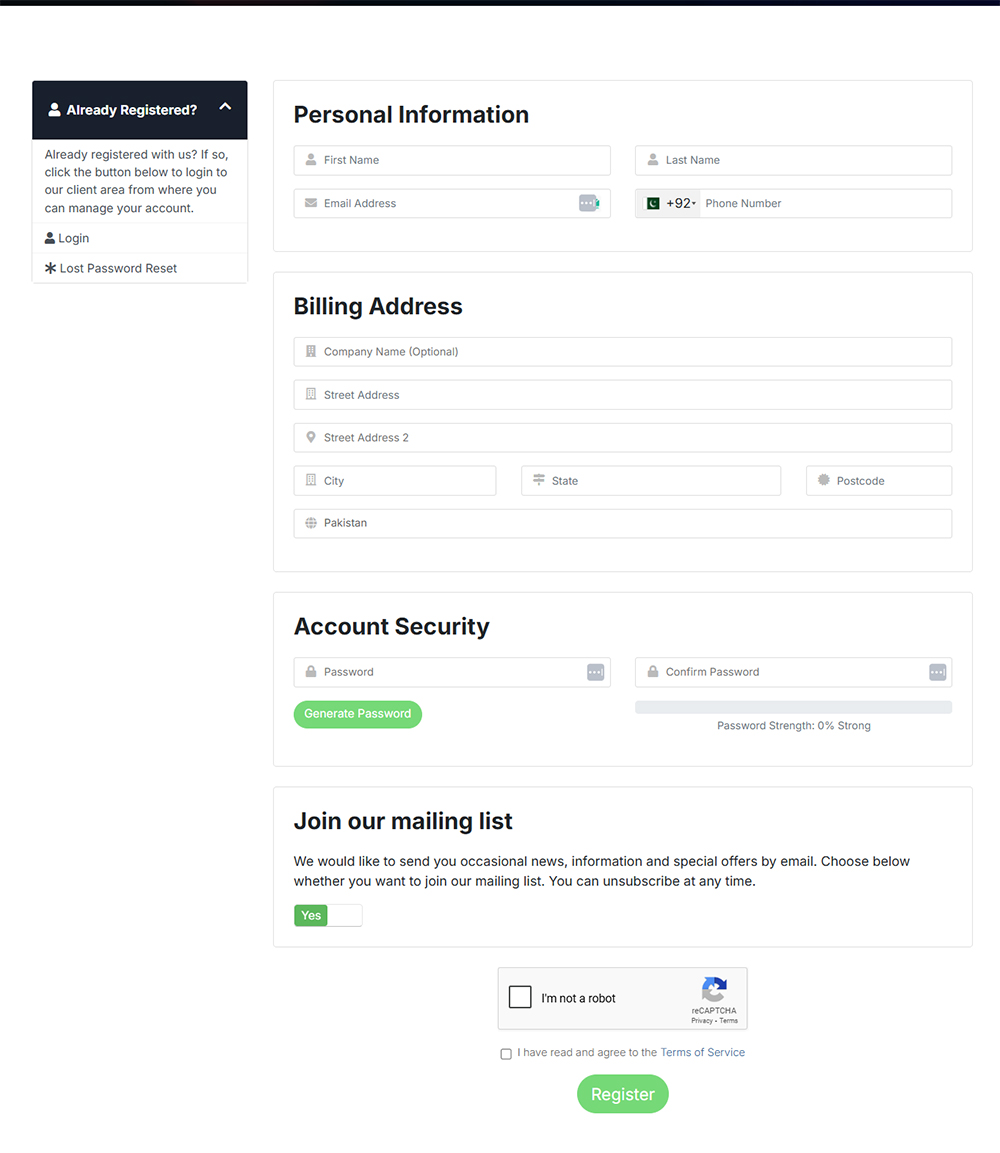Open the Pakistan country dropdown
1000x1153 pixels.
(622, 523)
